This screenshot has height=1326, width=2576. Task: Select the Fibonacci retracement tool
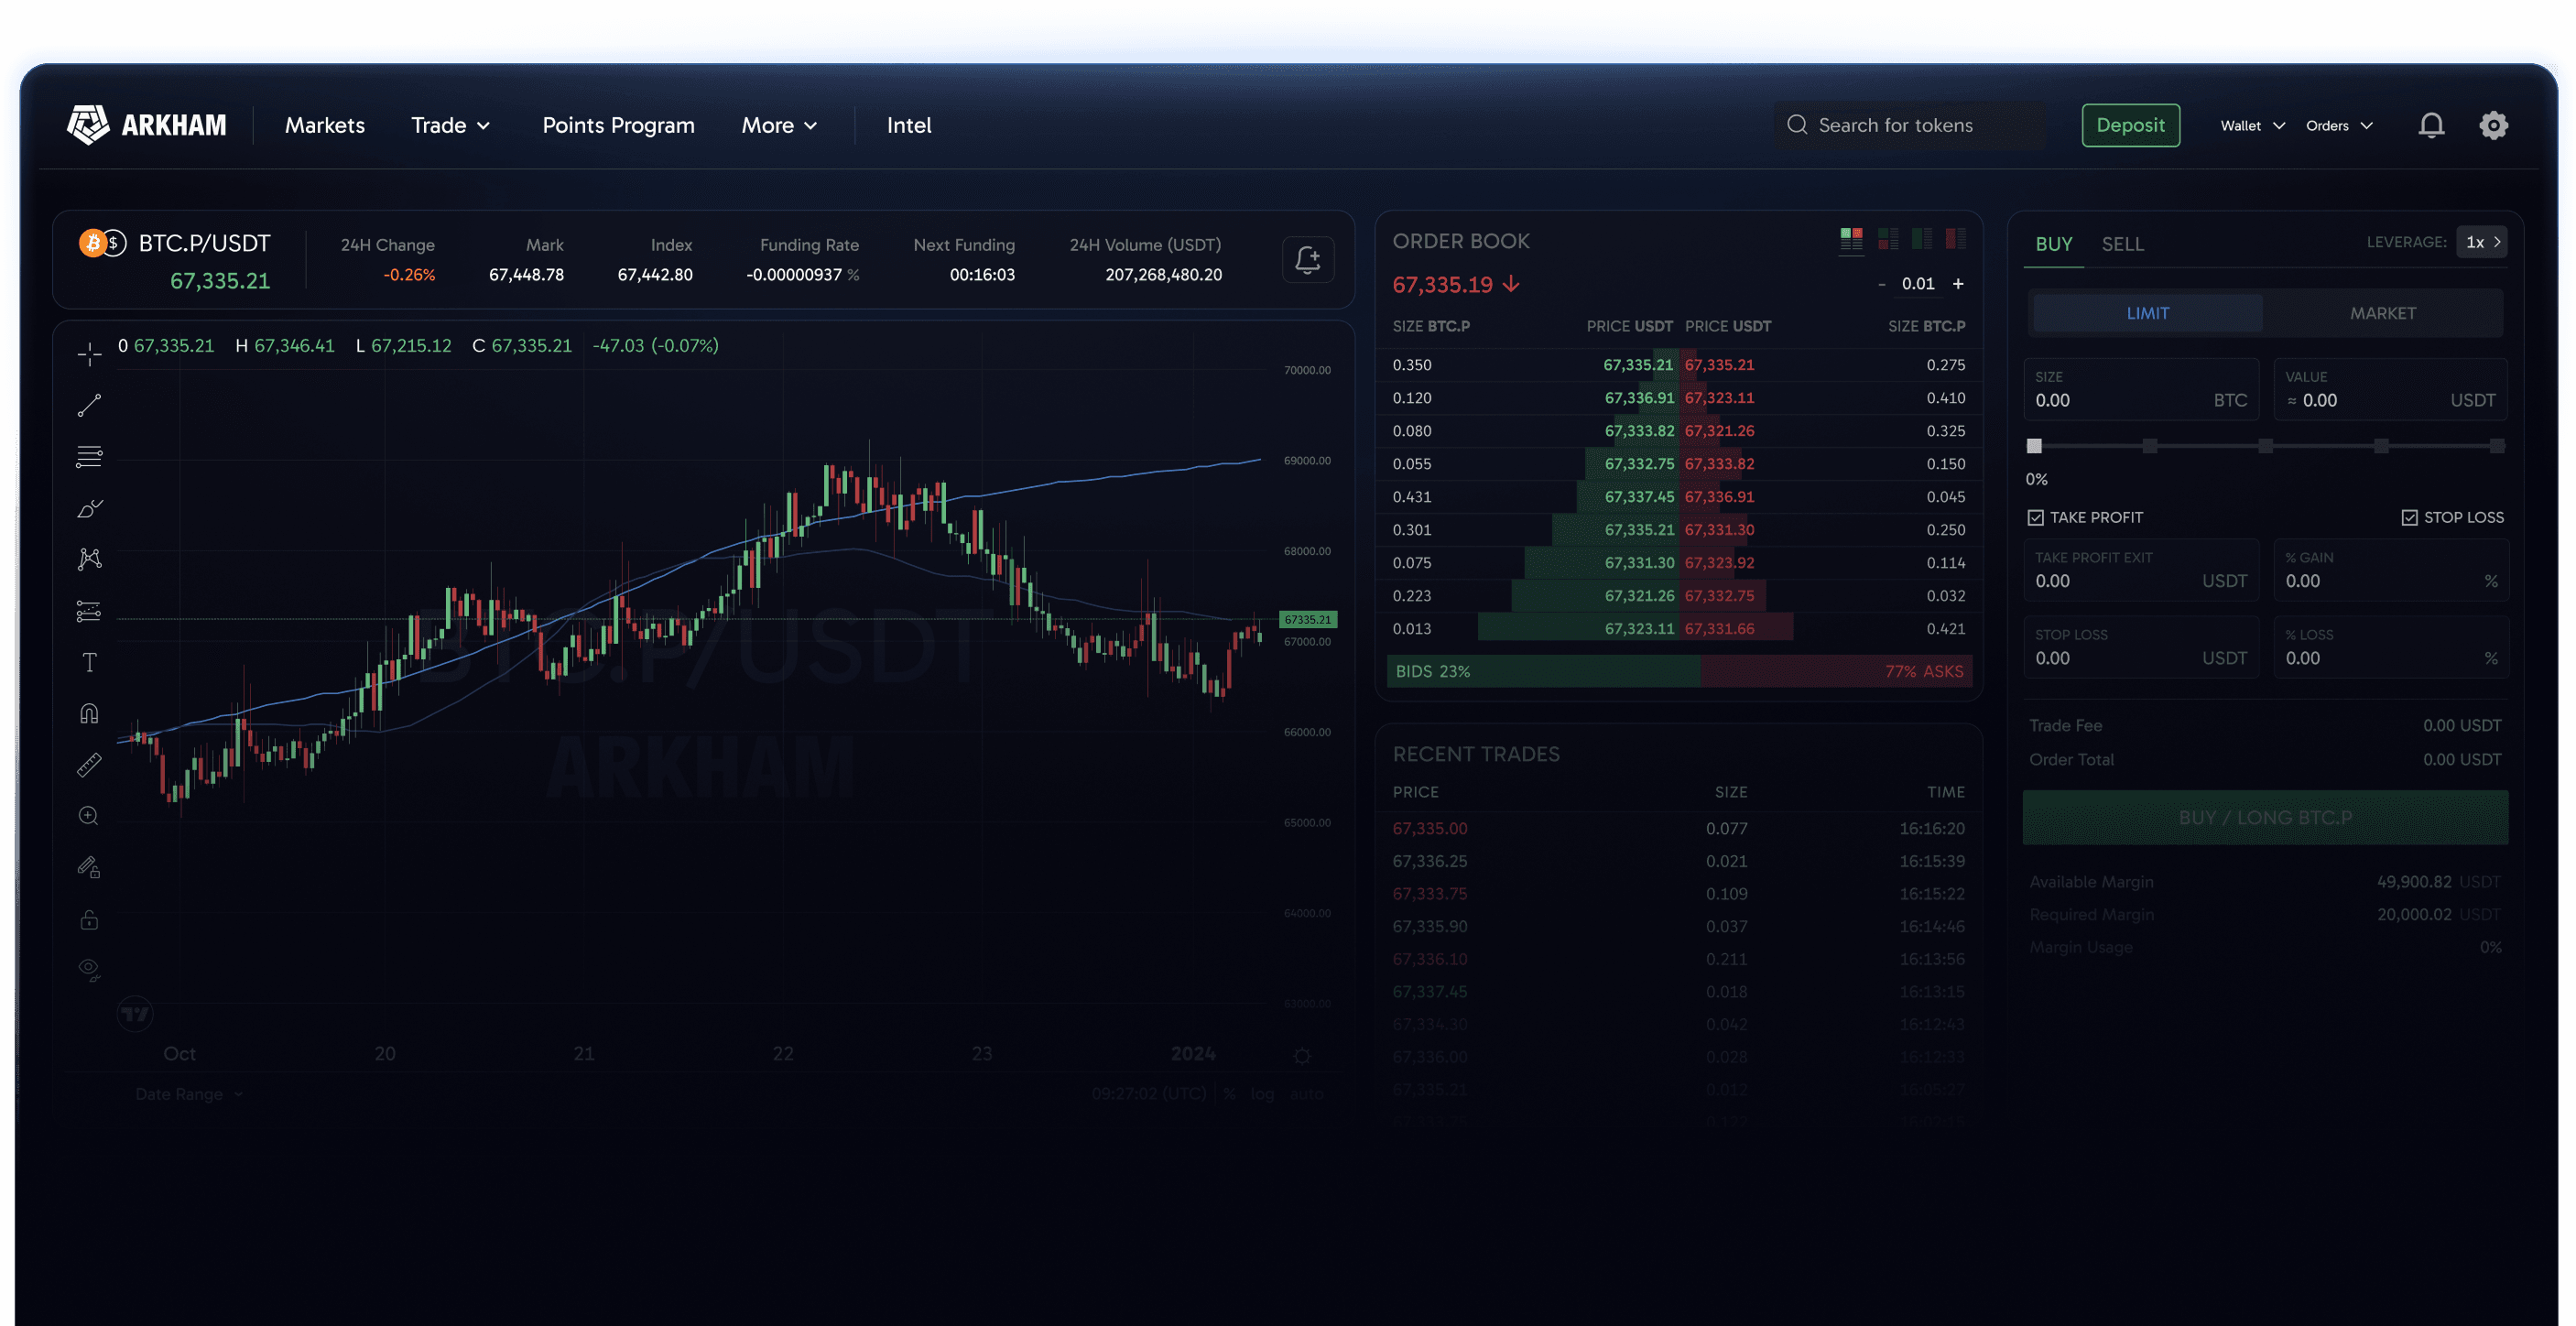pyautogui.click(x=89, y=457)
